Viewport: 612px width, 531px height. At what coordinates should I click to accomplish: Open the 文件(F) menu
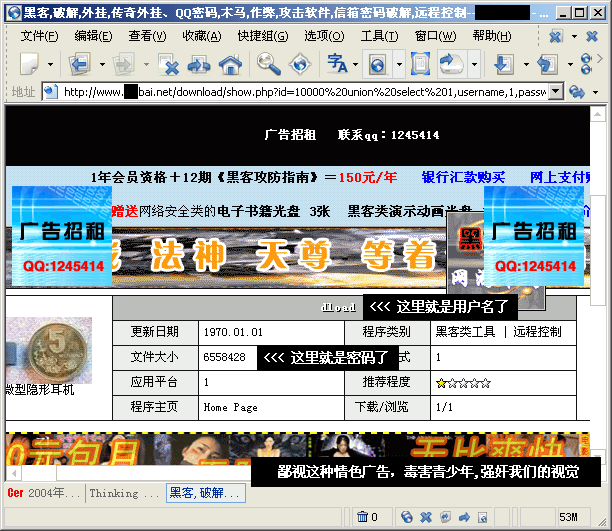click(39, 36)
